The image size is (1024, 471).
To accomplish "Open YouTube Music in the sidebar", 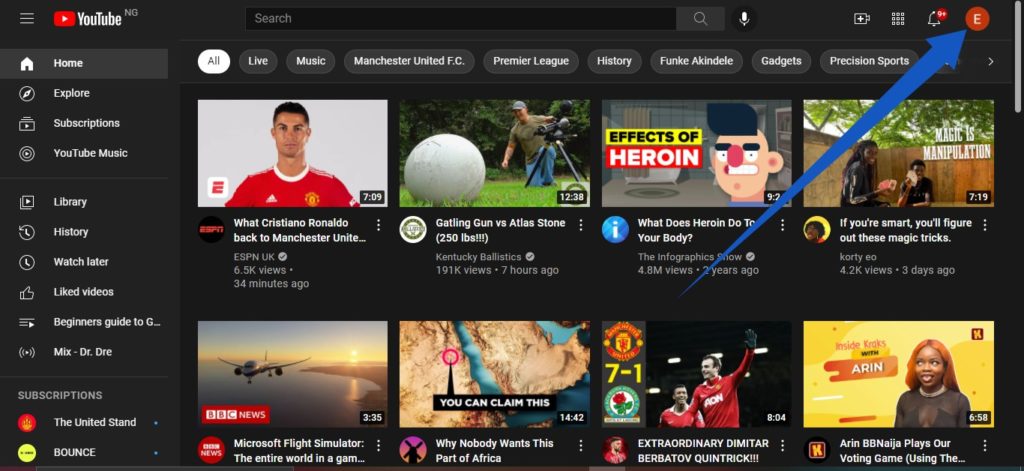I will click(84, 154).
